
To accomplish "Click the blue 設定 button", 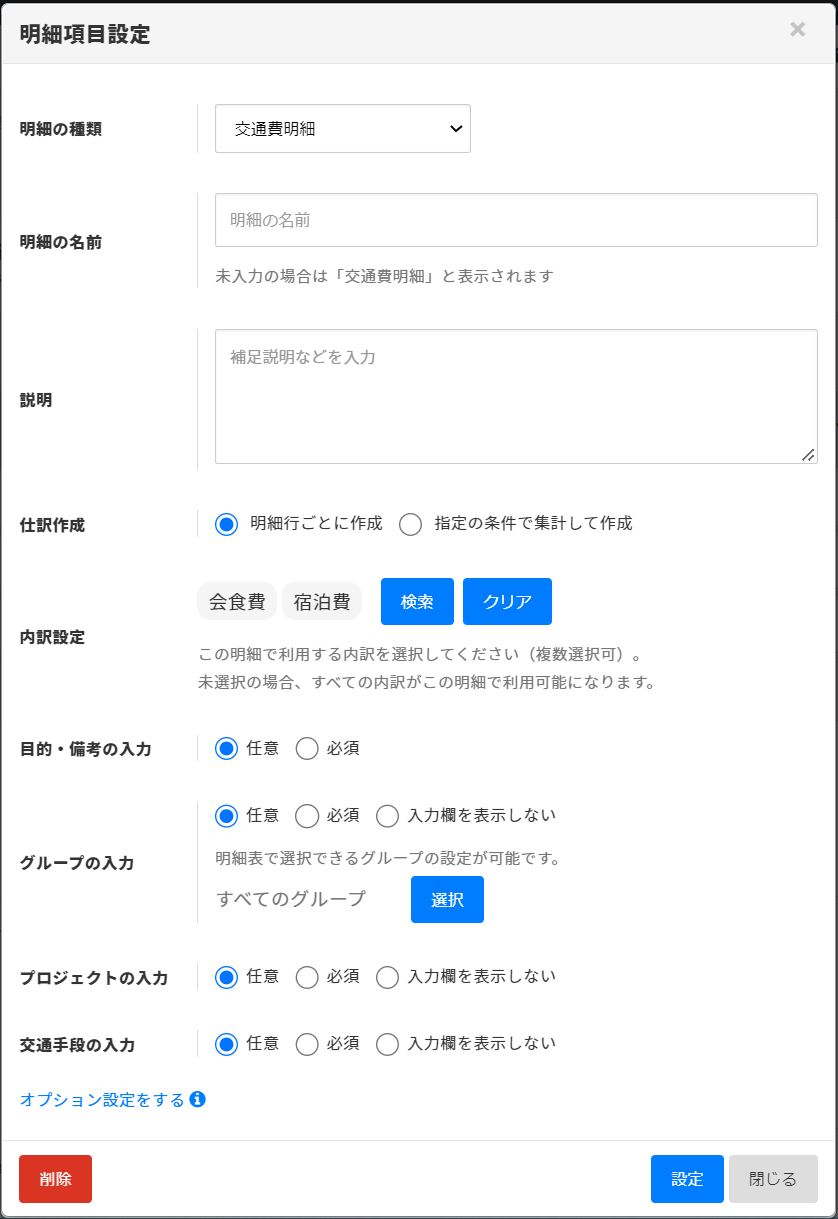I will [x=687, y=1179].
